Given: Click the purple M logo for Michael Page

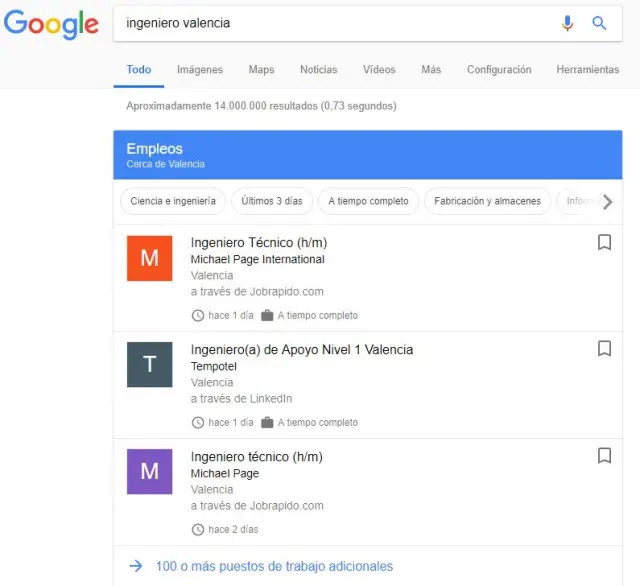Looking at the screenshot, I should 149,471.
